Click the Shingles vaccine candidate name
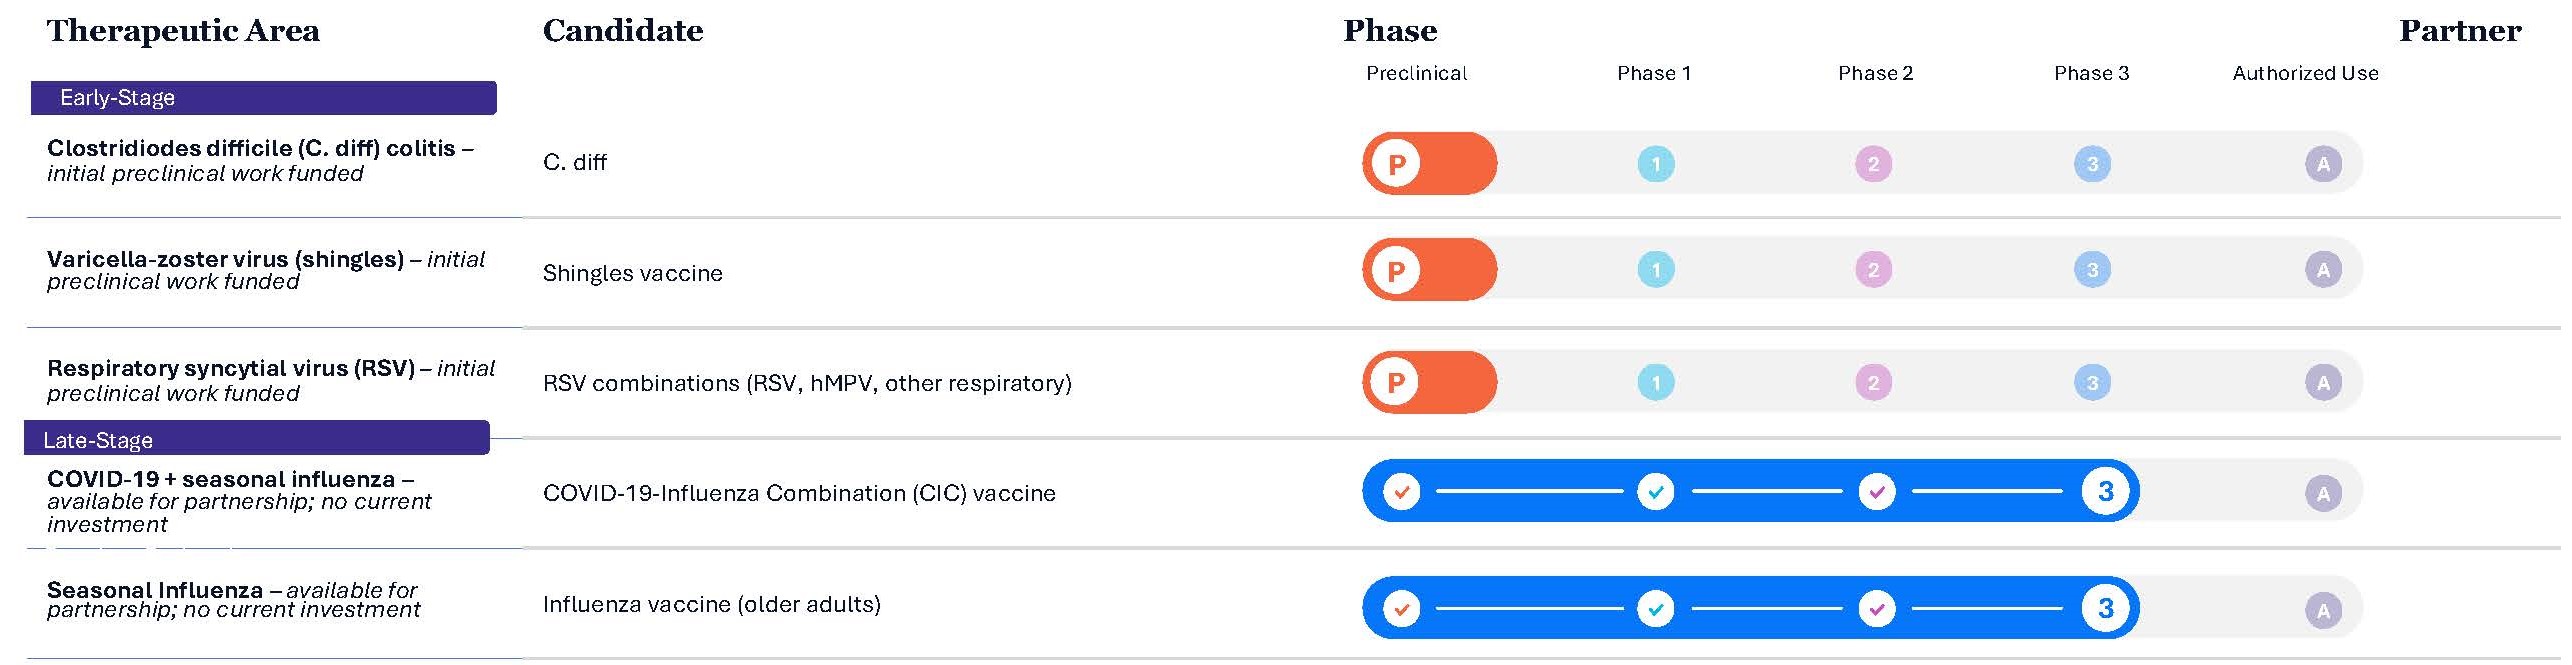Image resolution: width=2572 pixels, height=665 pixels. click(x=632, y=274)
